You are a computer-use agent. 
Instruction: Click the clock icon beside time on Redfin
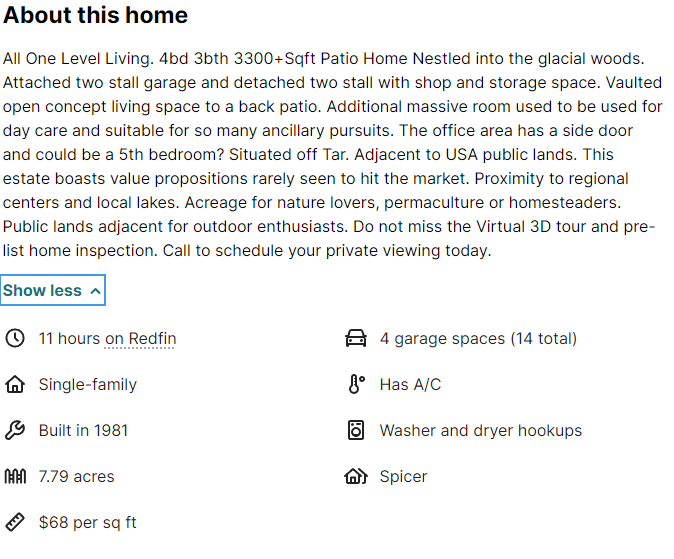click(x=15, y=338)
